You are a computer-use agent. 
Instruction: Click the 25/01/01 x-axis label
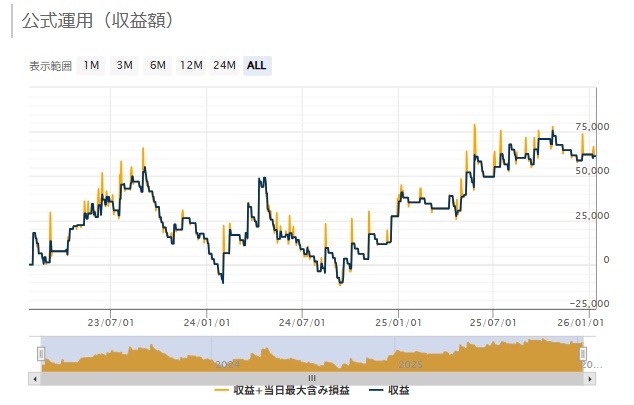396,322
